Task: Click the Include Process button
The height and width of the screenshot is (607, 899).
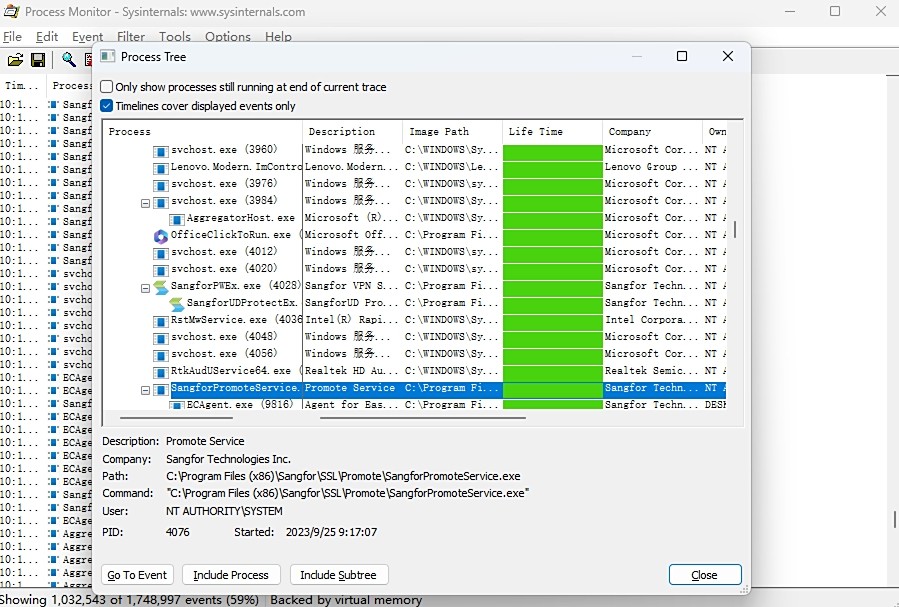Action: [x=231, y=575]
